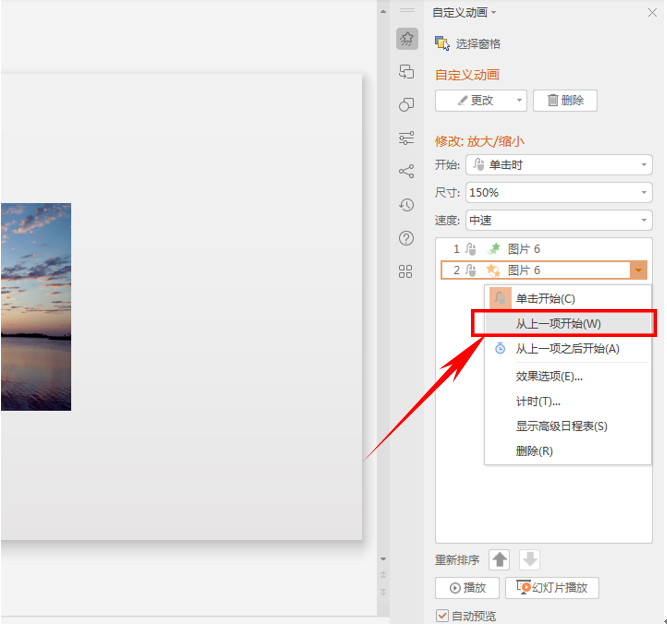This screenshot has width=667, height=625.
Task: Close the custom animation task pane
Action: [652, 13]
